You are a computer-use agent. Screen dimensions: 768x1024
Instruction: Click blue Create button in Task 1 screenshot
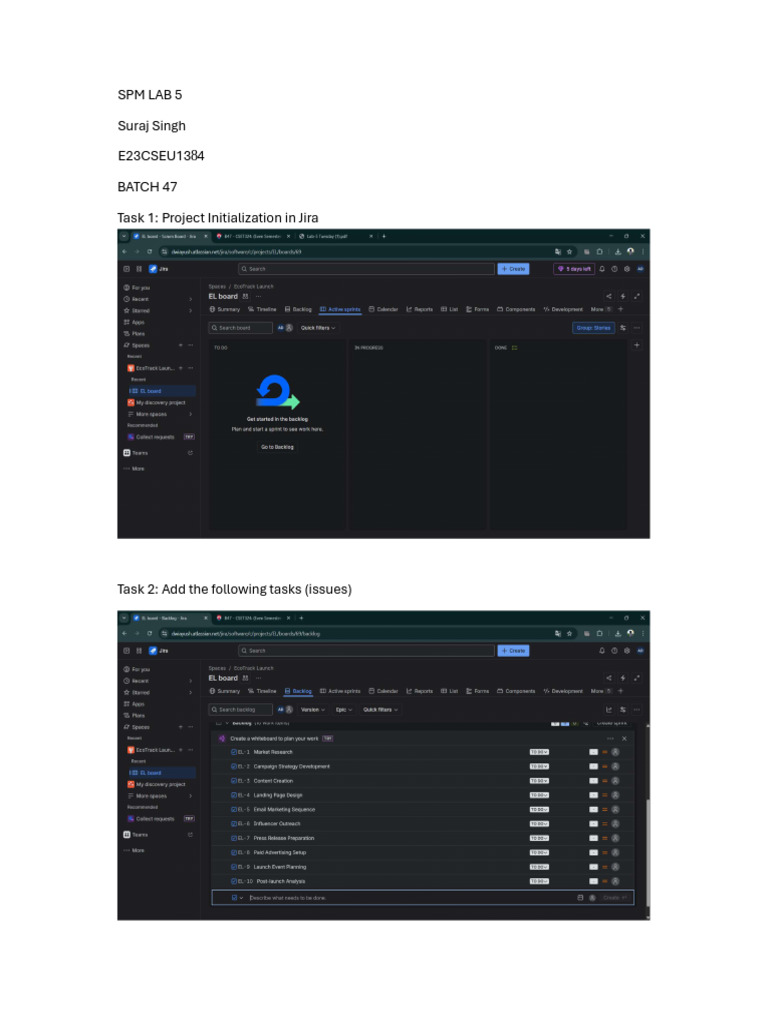pos(513,269)
